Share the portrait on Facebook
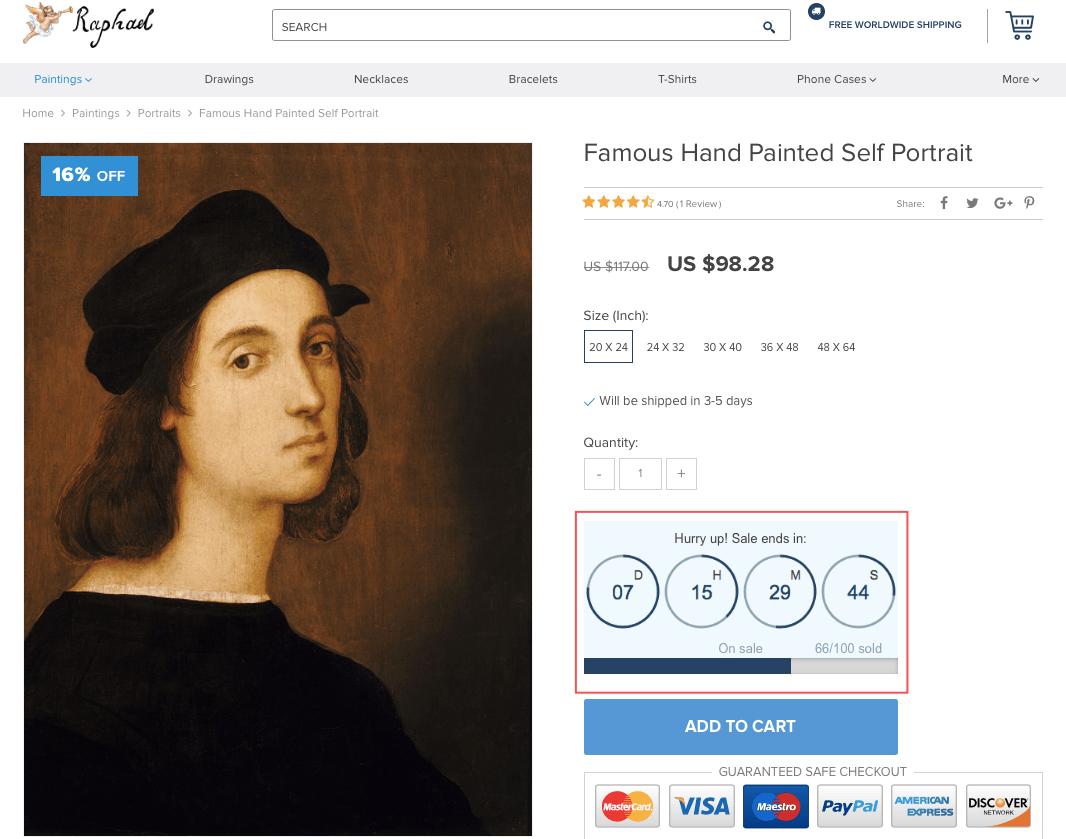 [x=943, y=203]
